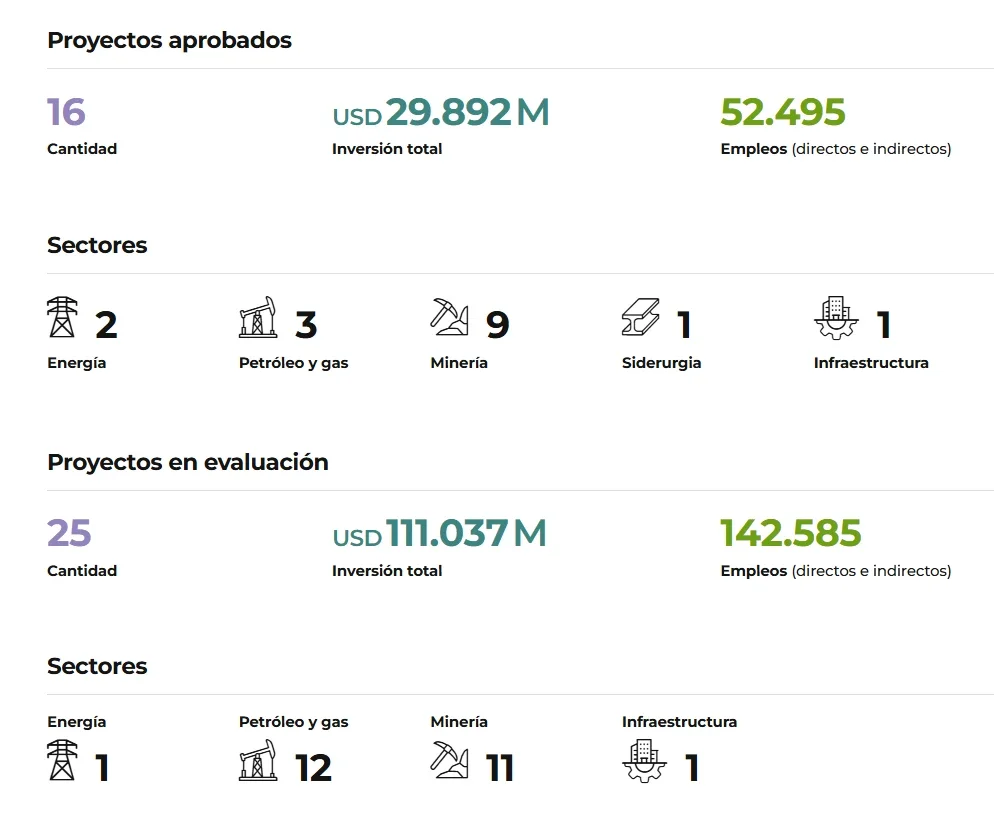Click the Energía tower icon under approved projects
994x815 pixels.
pos(62,317)
